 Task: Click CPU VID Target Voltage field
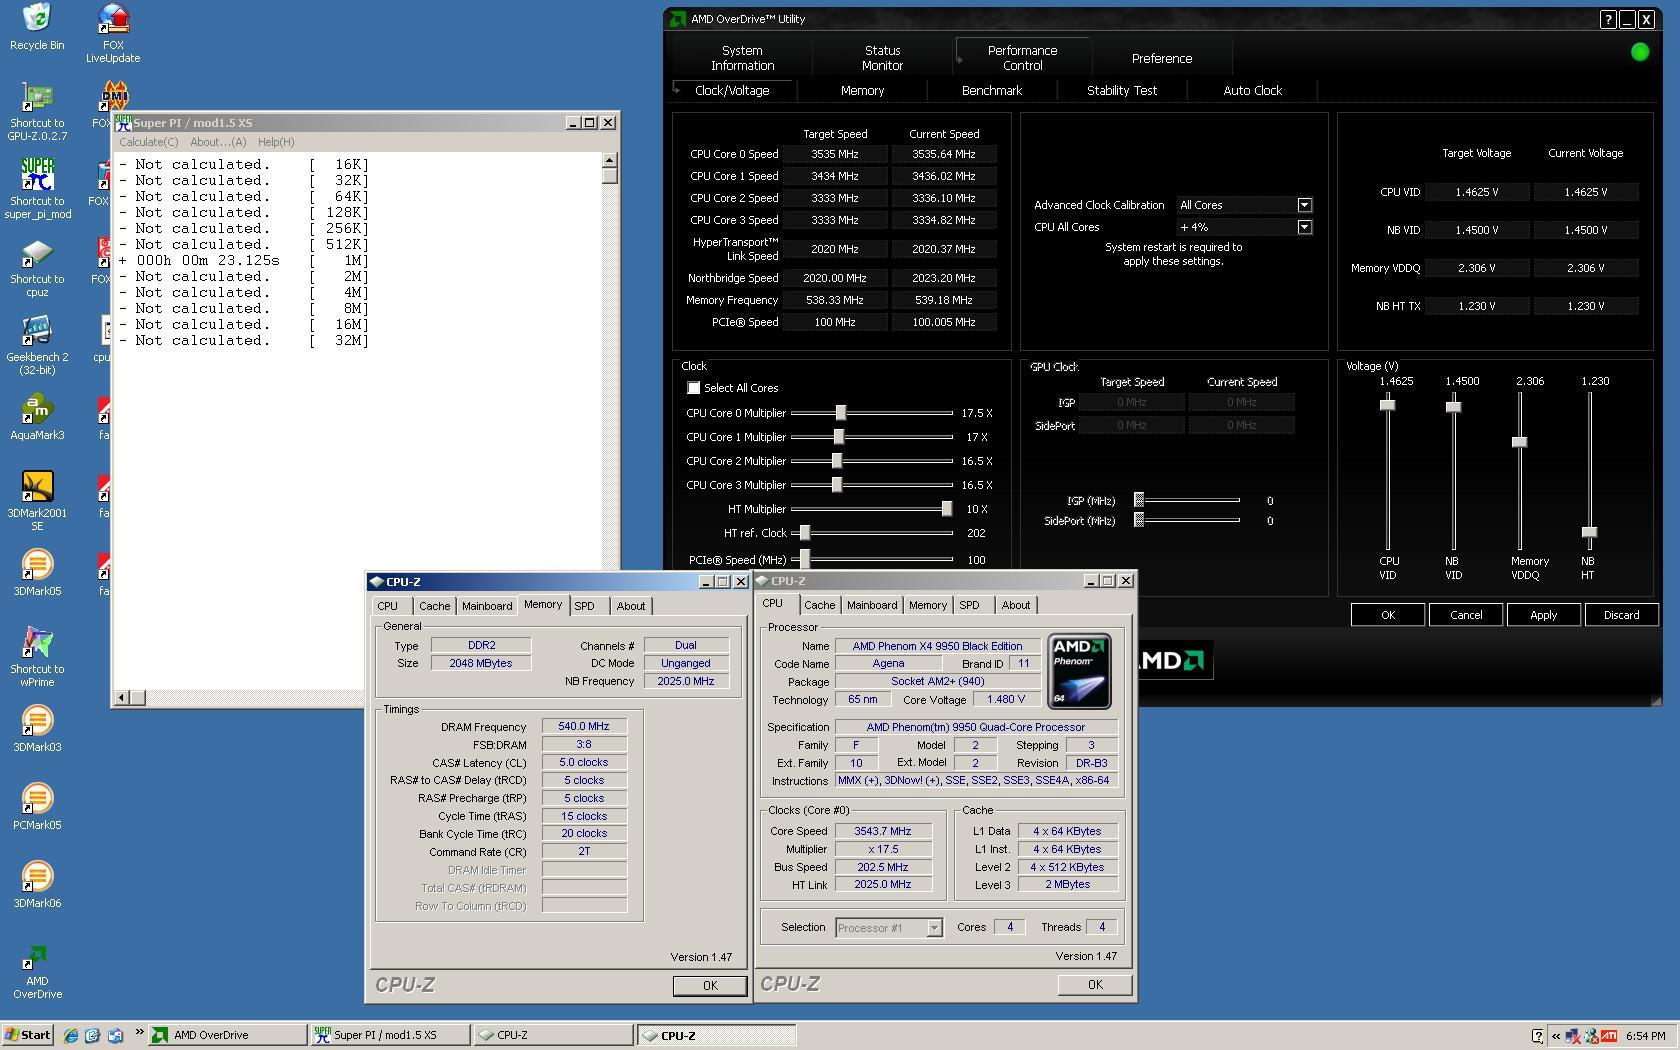[1477, 192]
